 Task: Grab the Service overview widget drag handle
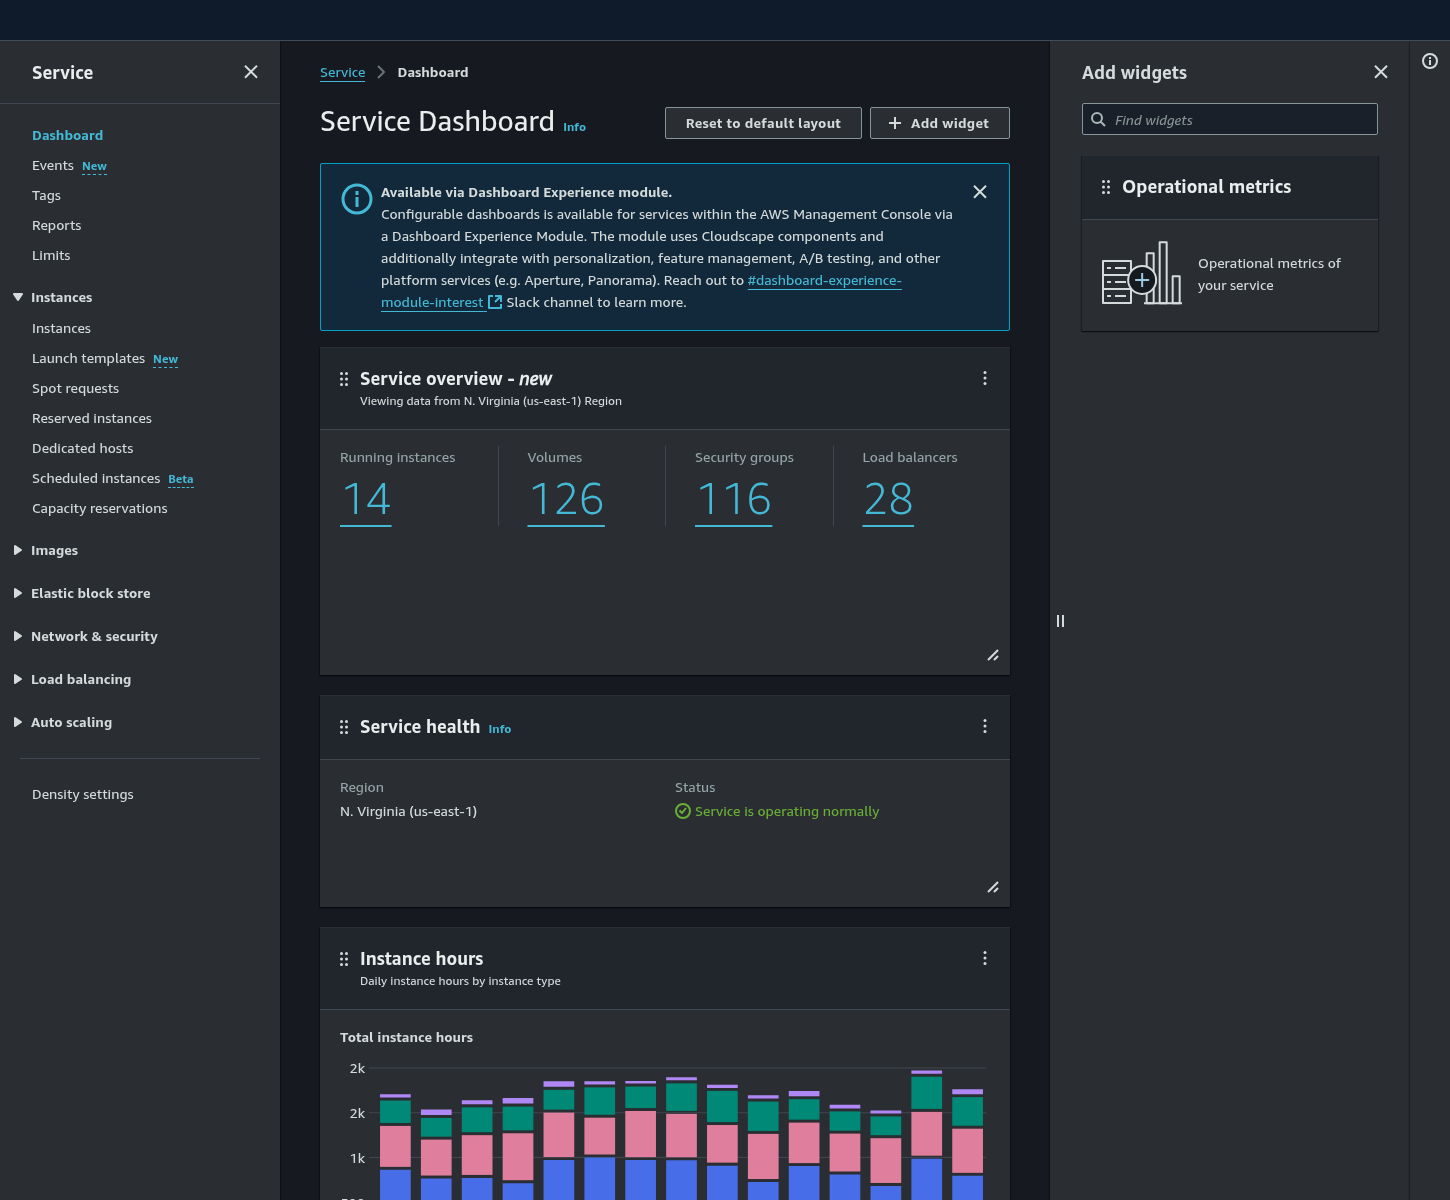coord(344,379)
